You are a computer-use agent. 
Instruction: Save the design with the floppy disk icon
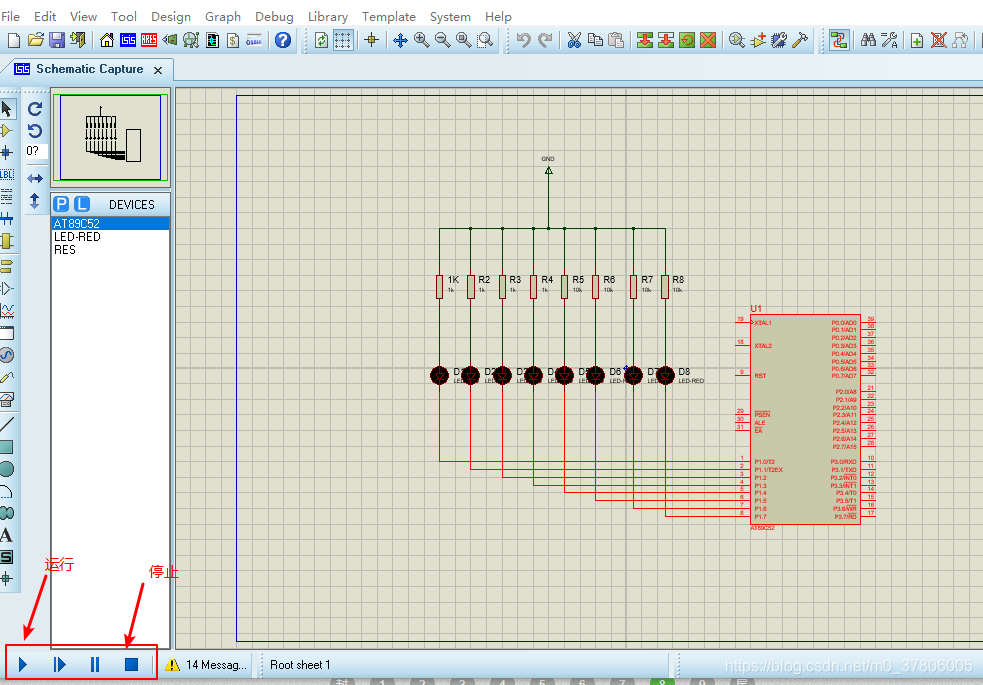pos(56,41)
